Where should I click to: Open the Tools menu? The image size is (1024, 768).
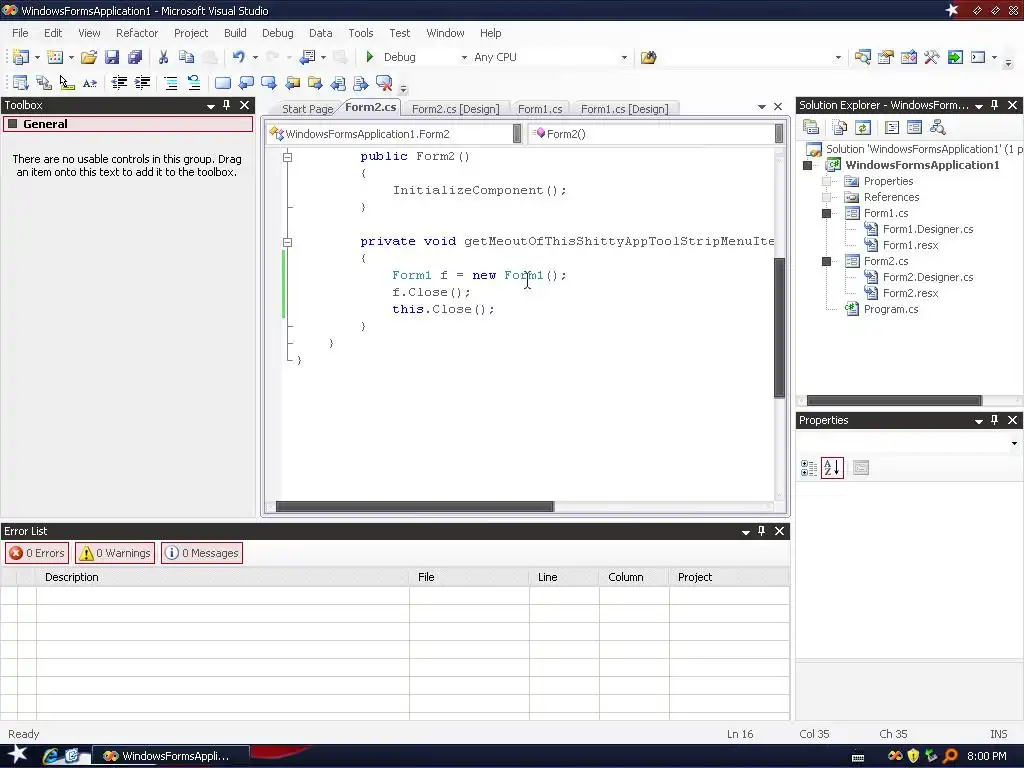[360, 33]
